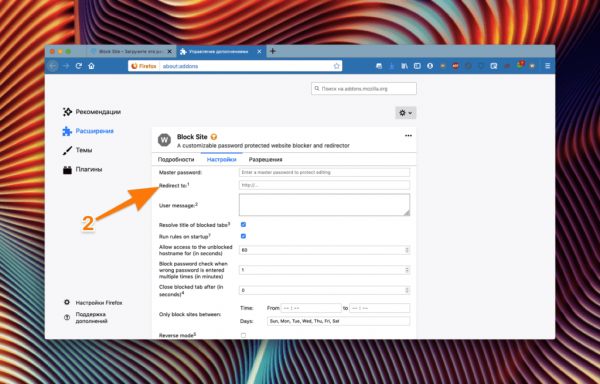600x384 pixels.
Task: Click the Master password field
Action: point(324,172)
